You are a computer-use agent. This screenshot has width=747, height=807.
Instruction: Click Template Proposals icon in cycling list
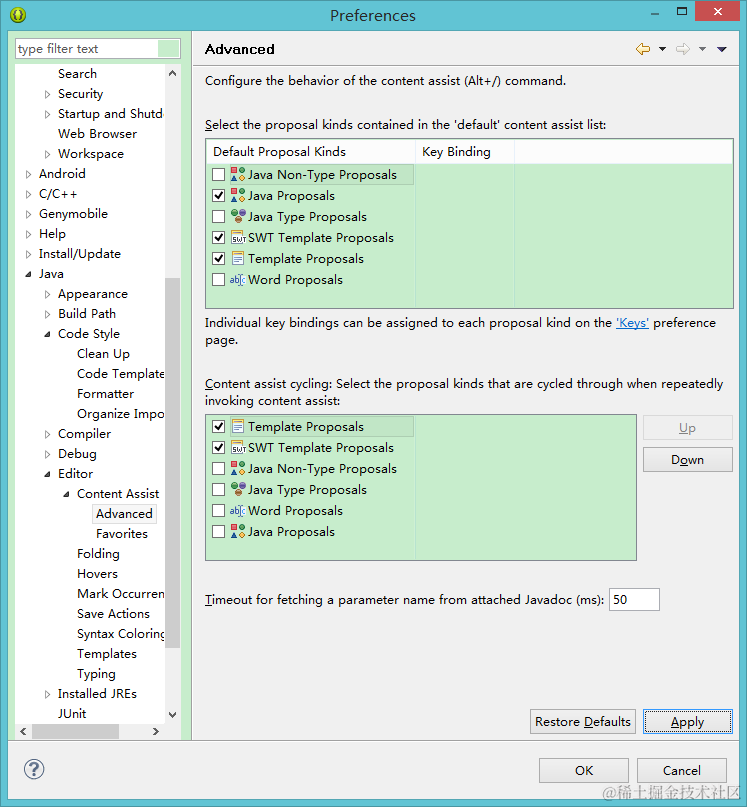pos(238,426)
